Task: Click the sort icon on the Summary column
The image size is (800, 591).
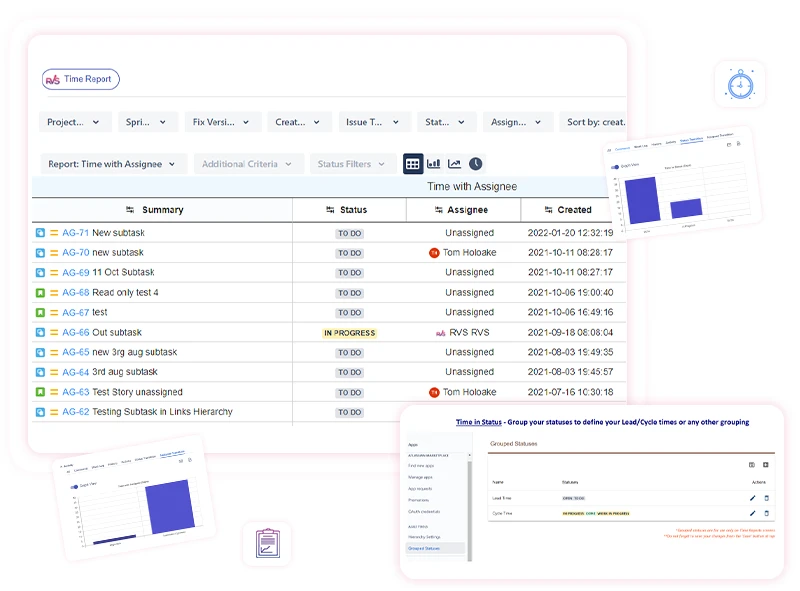Action: tap(130, 210)
